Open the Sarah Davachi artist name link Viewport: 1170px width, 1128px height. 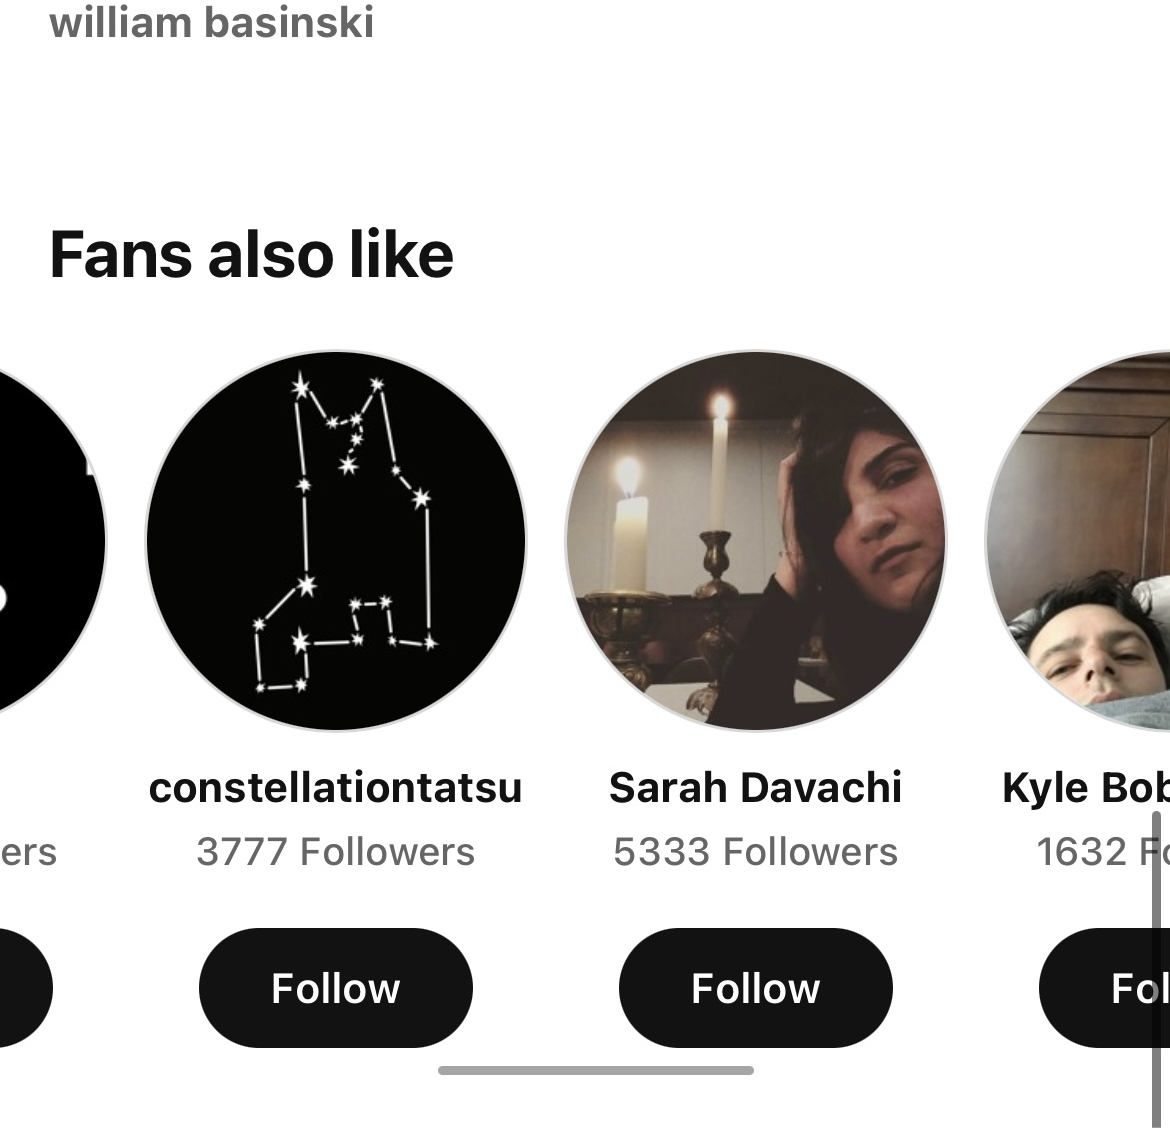point(756,788)
